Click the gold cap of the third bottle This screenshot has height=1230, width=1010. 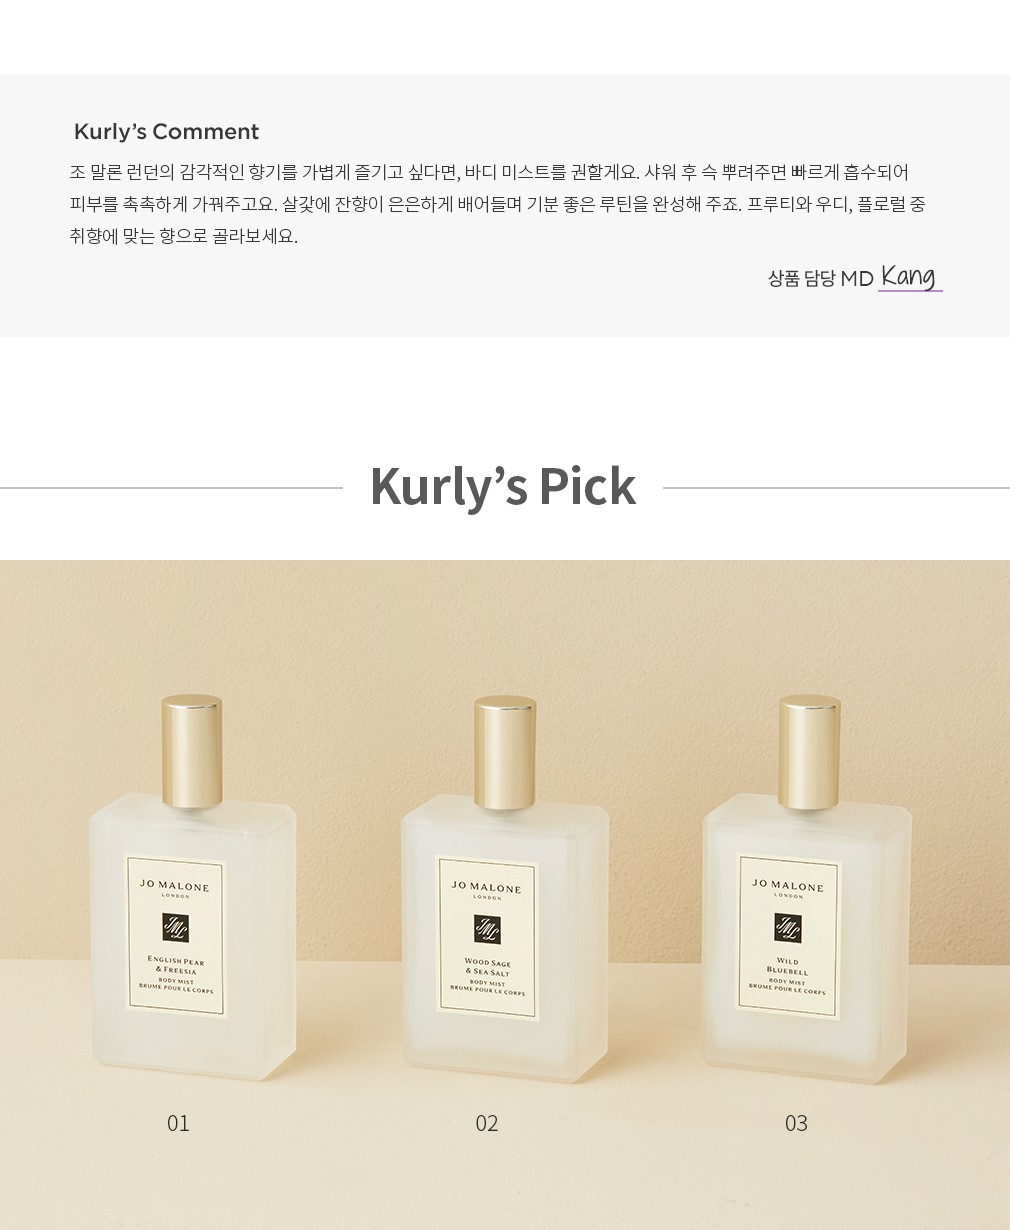coord(810,752)
